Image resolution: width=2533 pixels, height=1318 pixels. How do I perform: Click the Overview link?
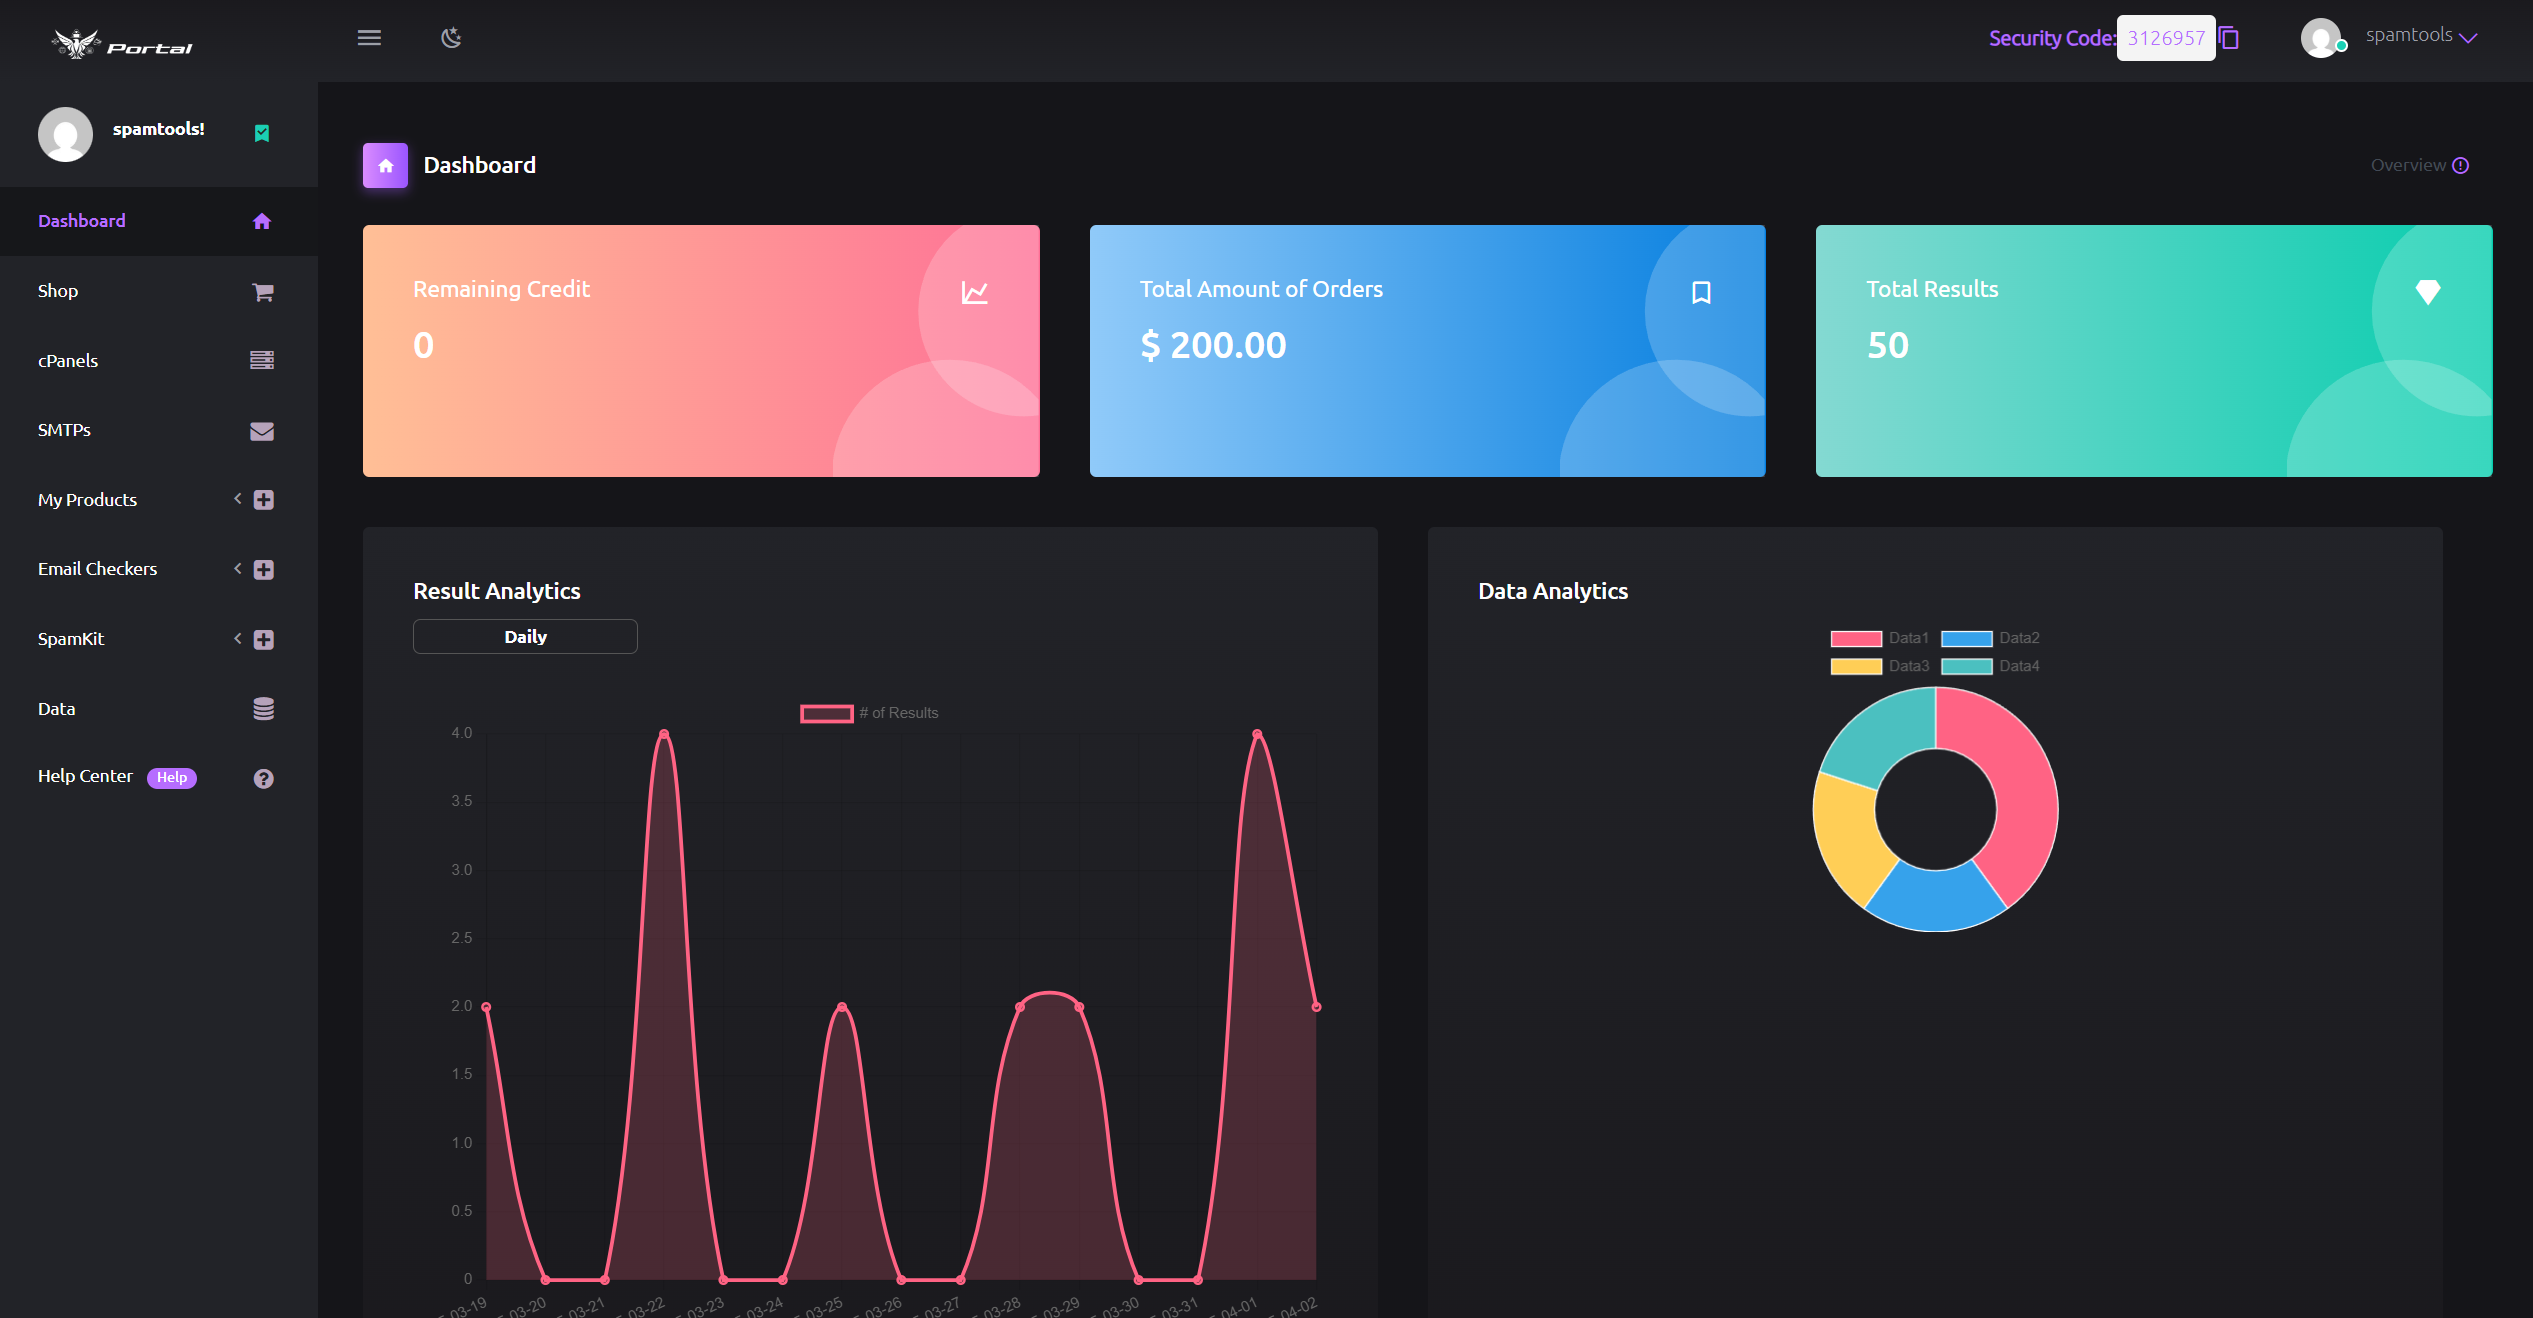tap(2410, 165)
